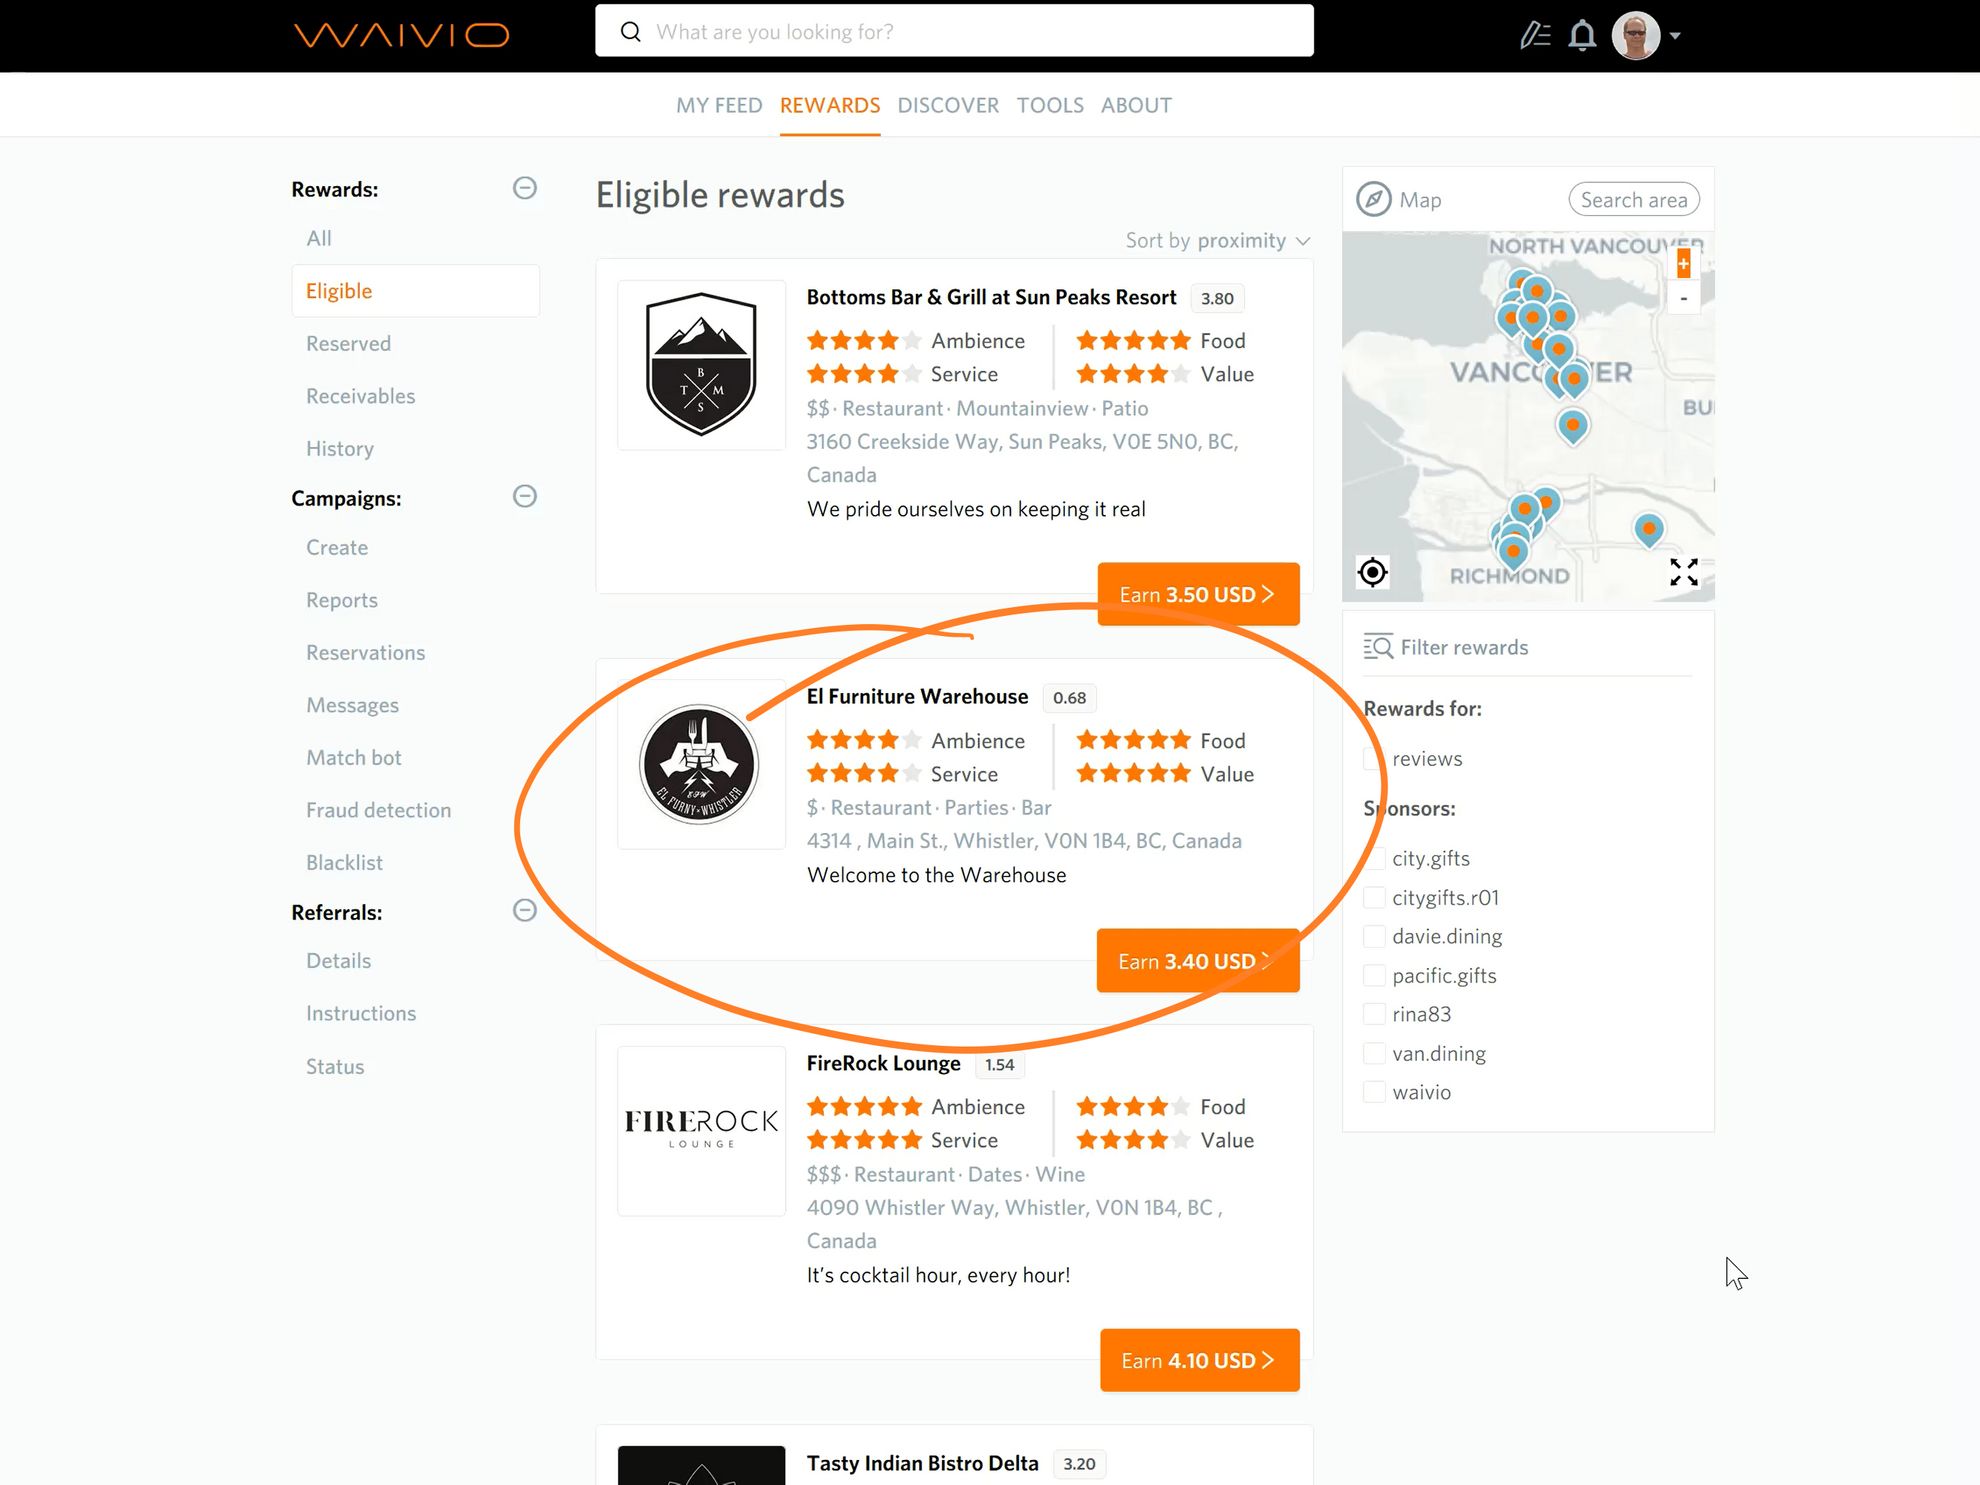Click the Waivio logo
The image size is (1980, 1485).
(x=401, y=35)
